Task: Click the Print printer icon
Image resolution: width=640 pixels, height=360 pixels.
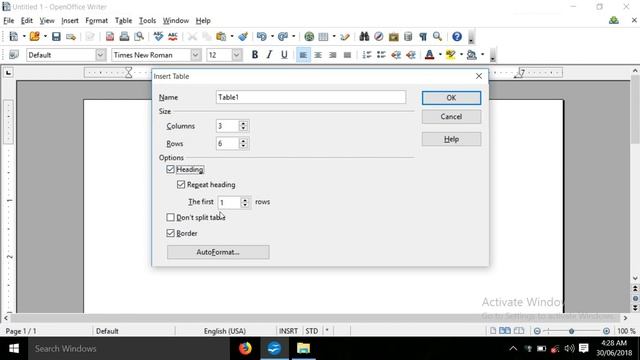Action: [x=124, y=37]
